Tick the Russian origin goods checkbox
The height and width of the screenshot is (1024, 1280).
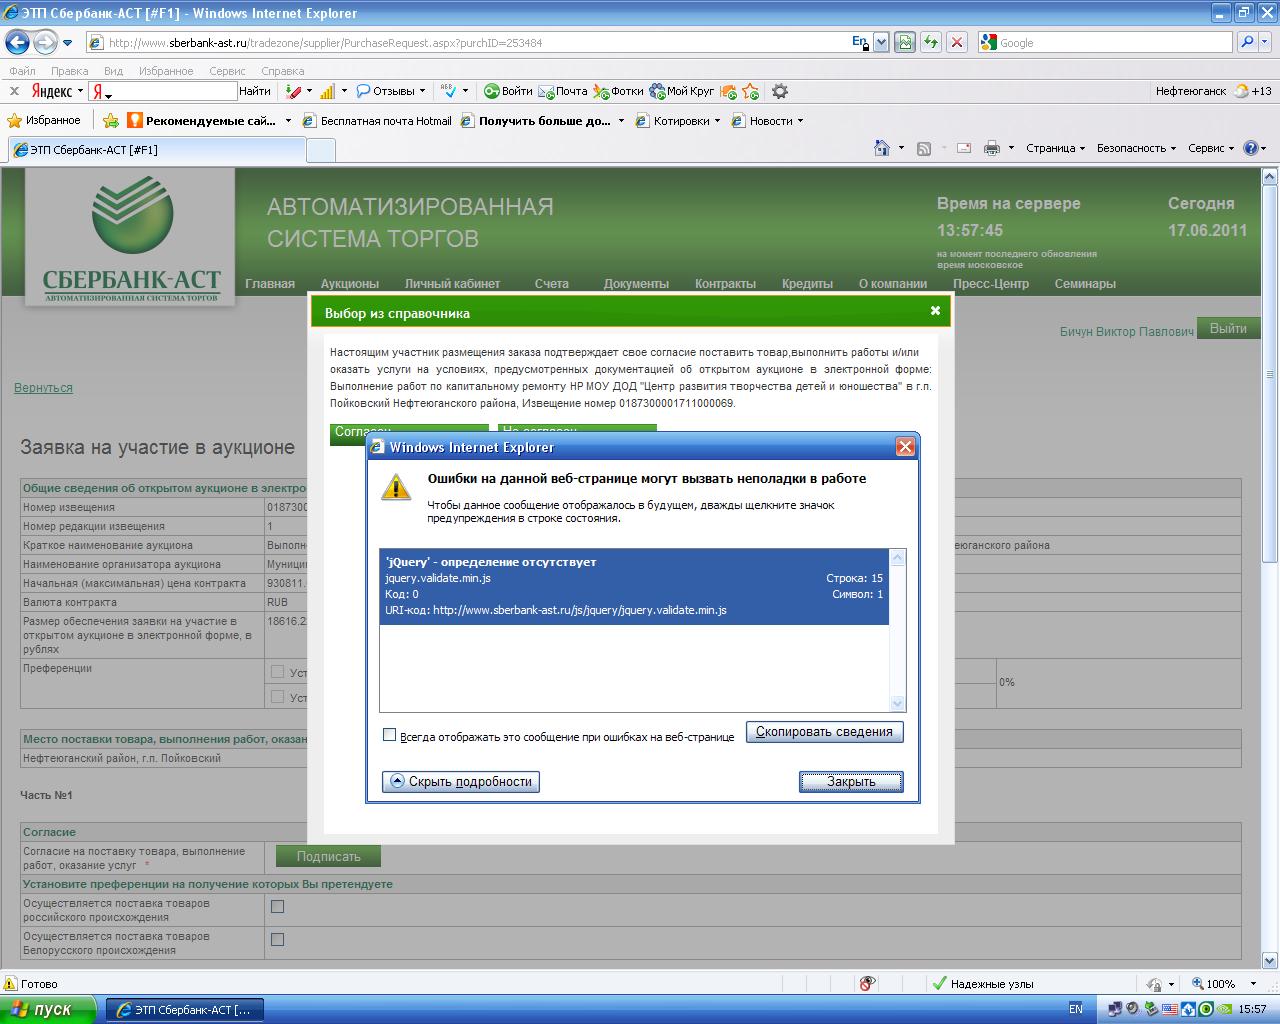(278, 907)
